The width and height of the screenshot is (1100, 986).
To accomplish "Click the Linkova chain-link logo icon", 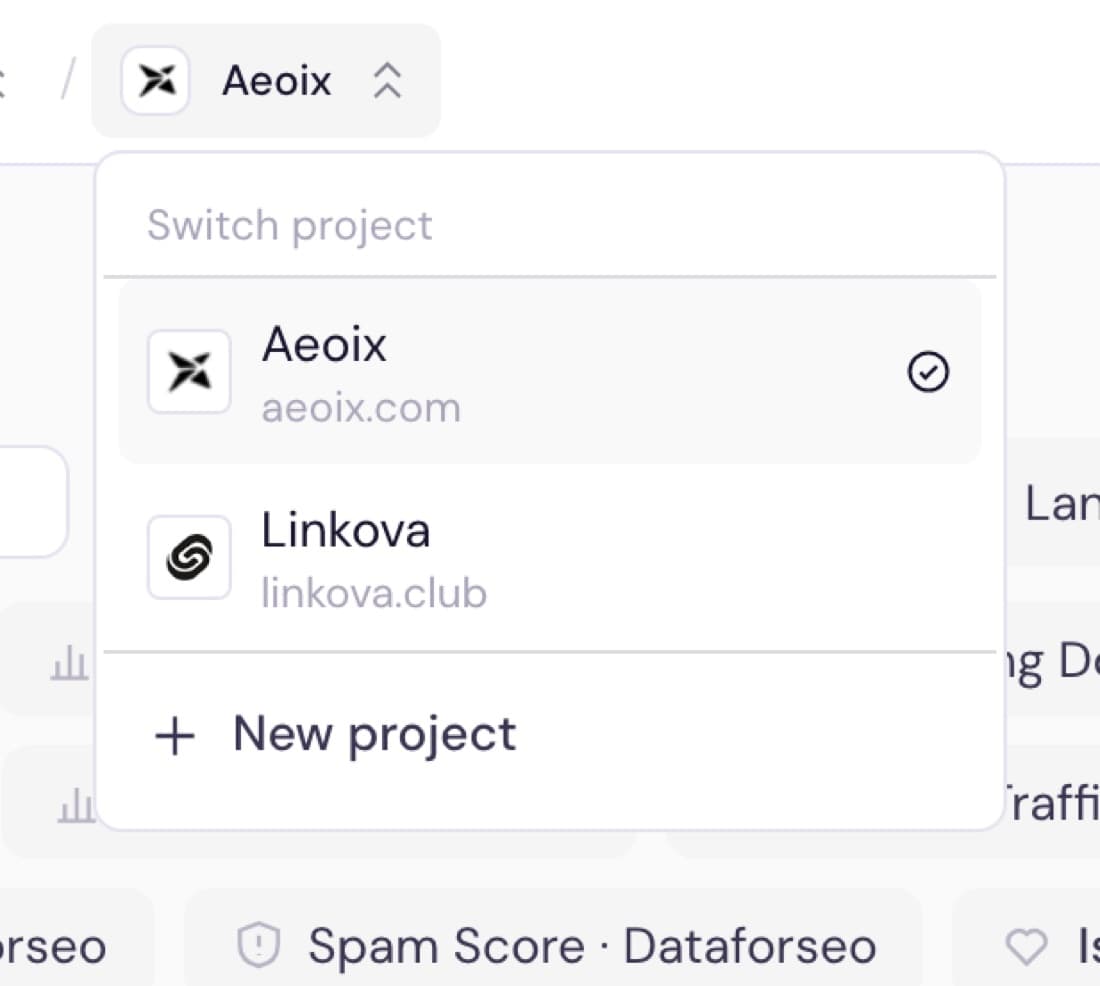I will coord(189,557).
